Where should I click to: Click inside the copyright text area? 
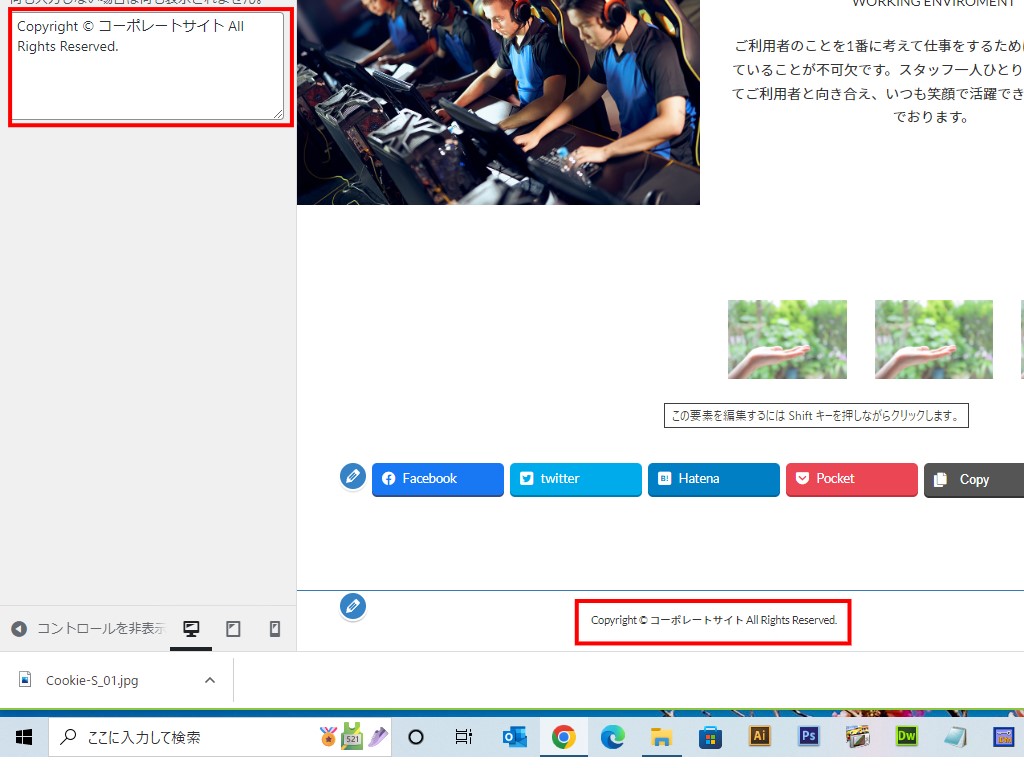(x=147, y=66)
